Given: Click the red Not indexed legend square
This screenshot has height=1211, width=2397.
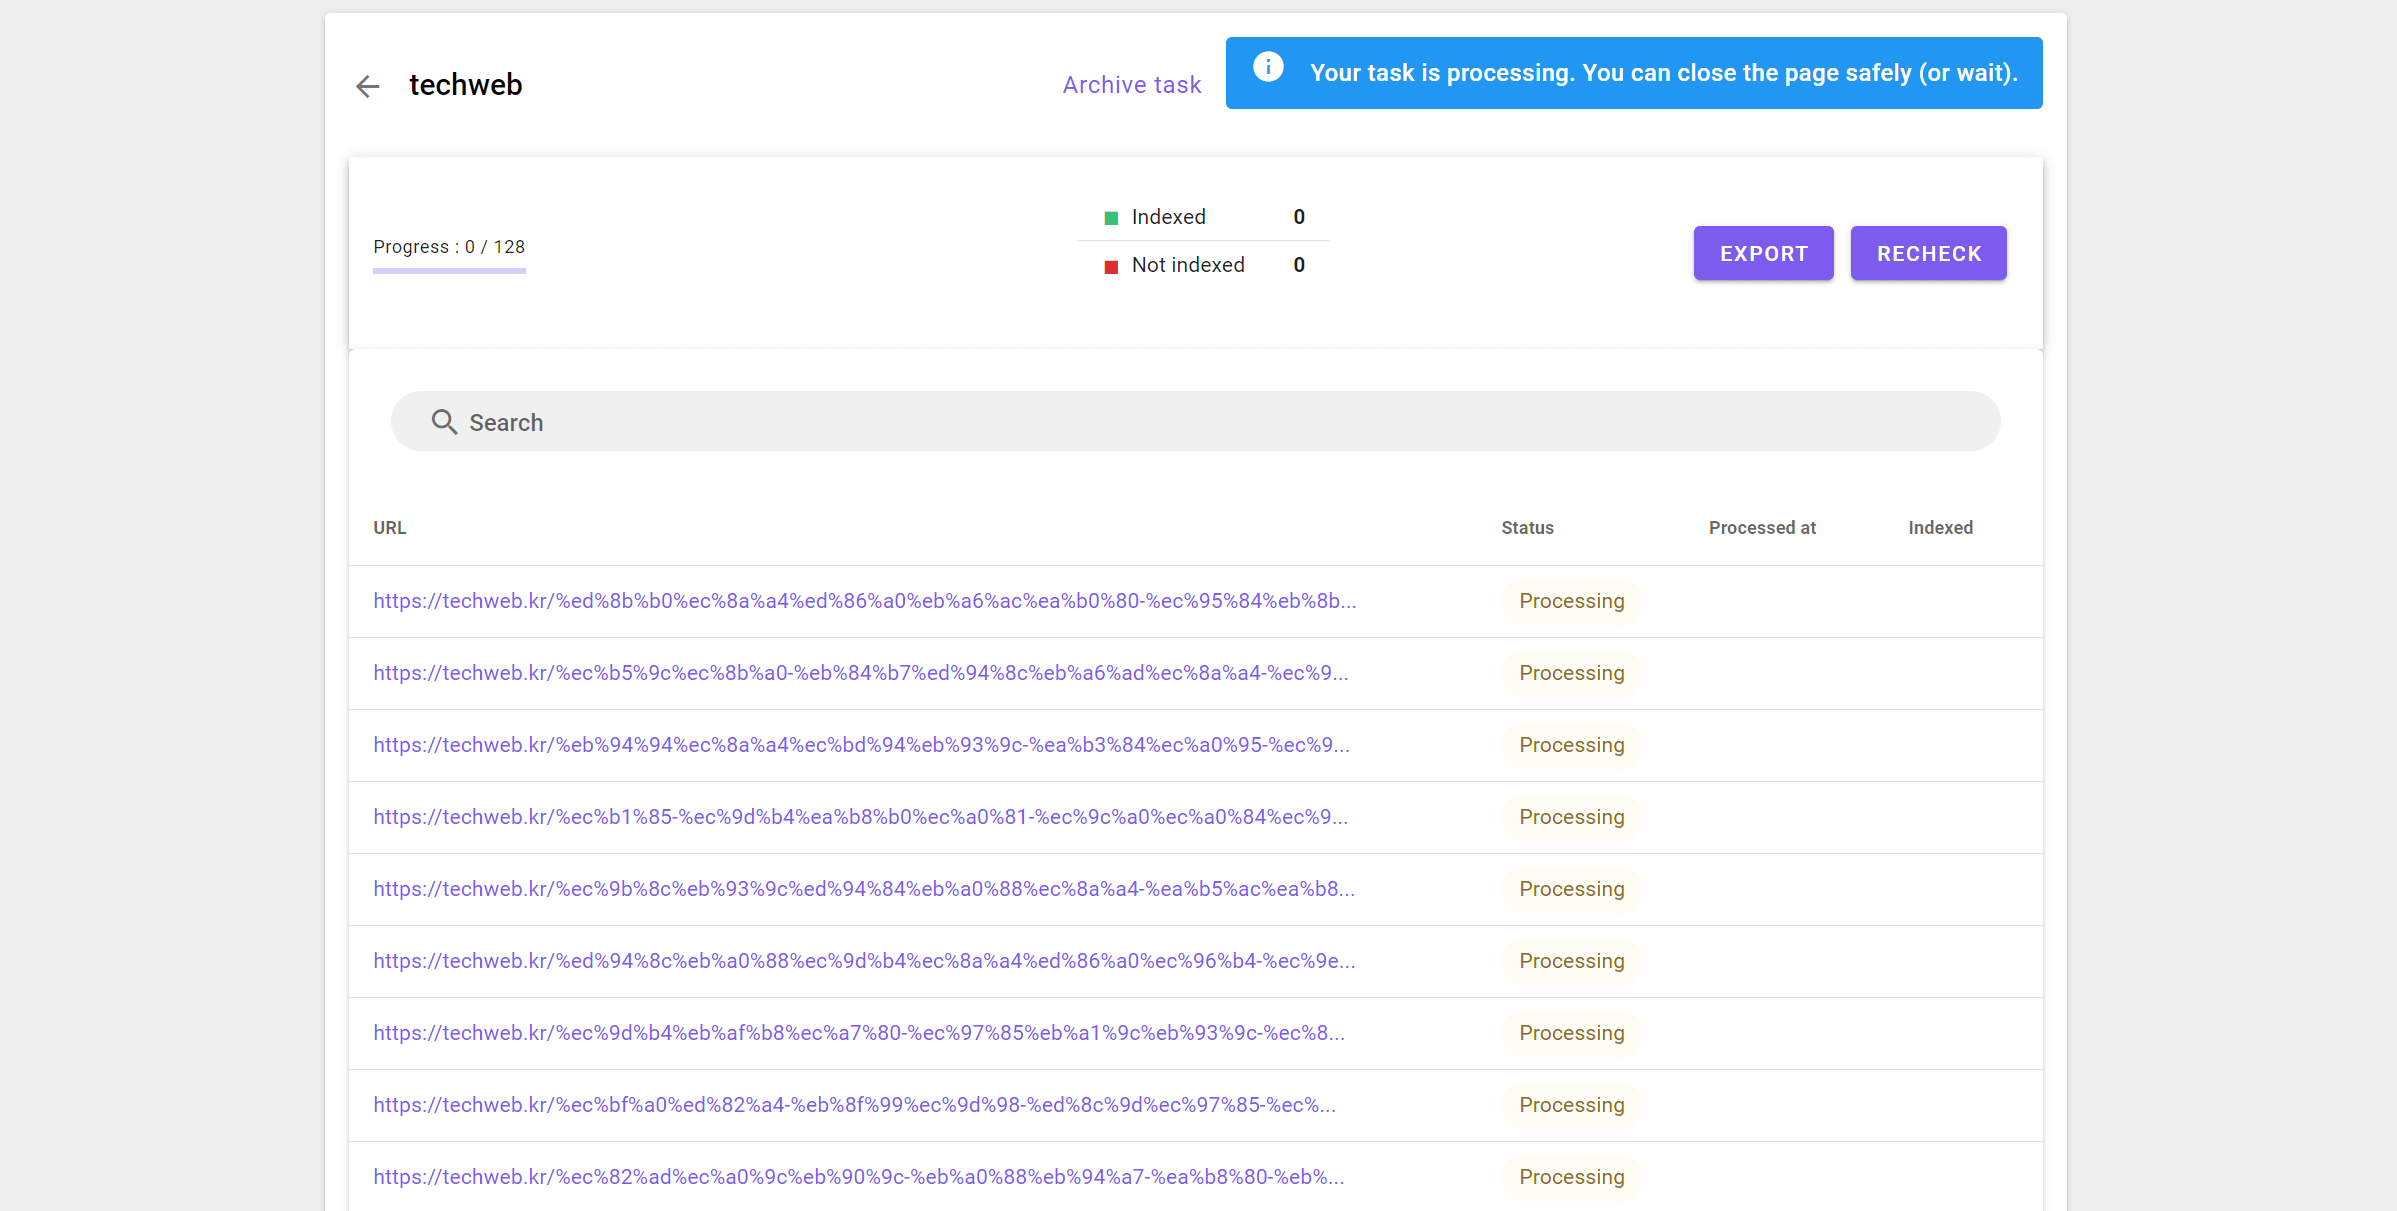Looking at the screenshot, I should pos(1111,266).
